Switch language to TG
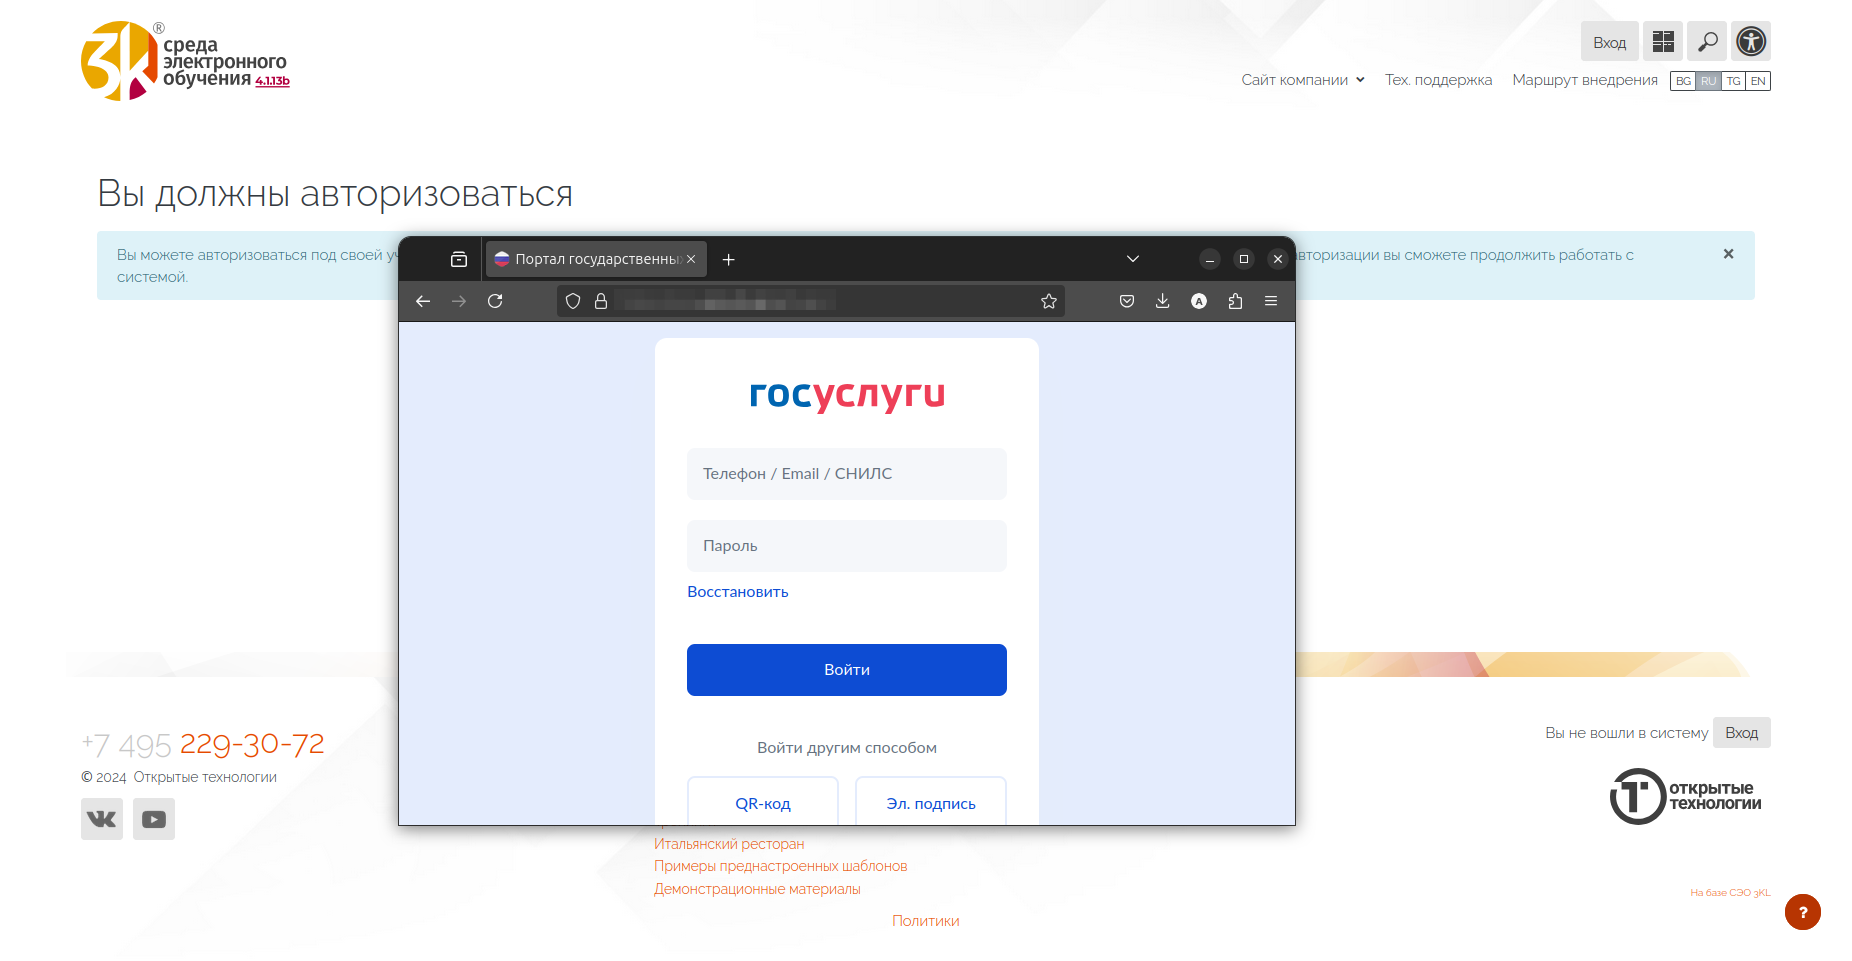Image resolution: width=1852 pixels, height=961 pixels. pos(1733,81)
